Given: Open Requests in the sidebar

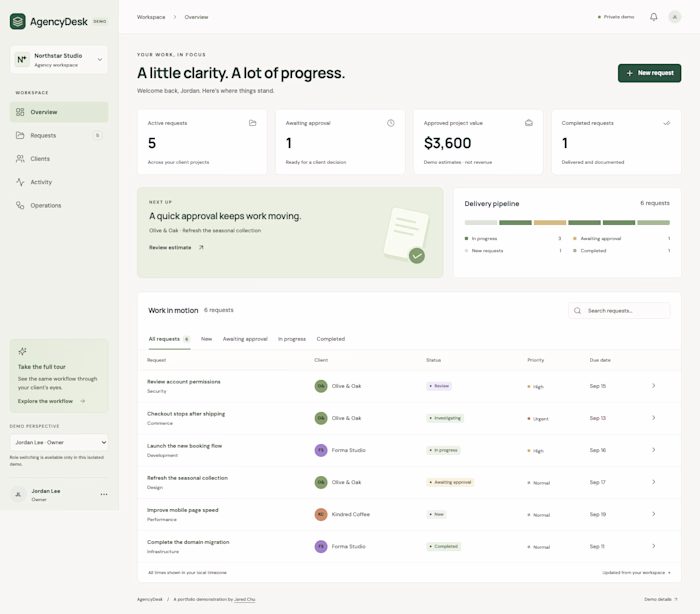Looking at the screenshot, I should pos(59,135).
